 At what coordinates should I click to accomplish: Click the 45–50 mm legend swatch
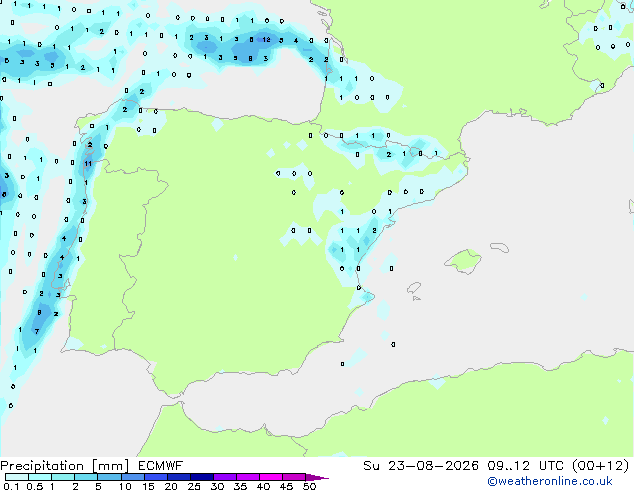click(x=294, y=477)
